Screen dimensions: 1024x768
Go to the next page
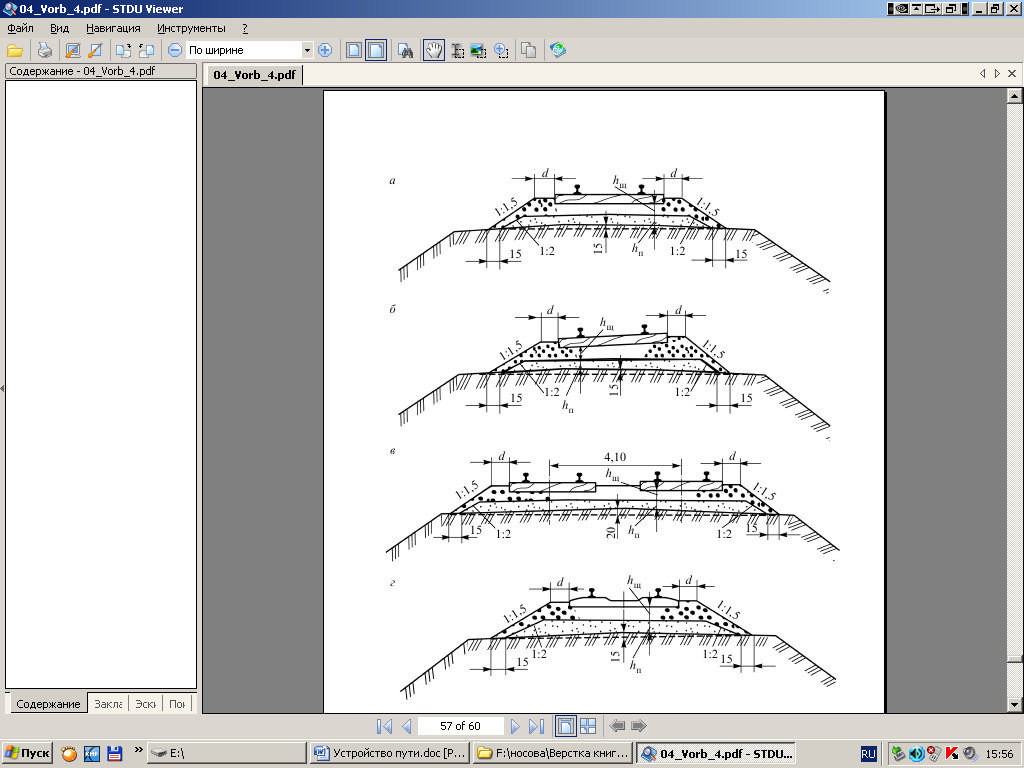515,726
